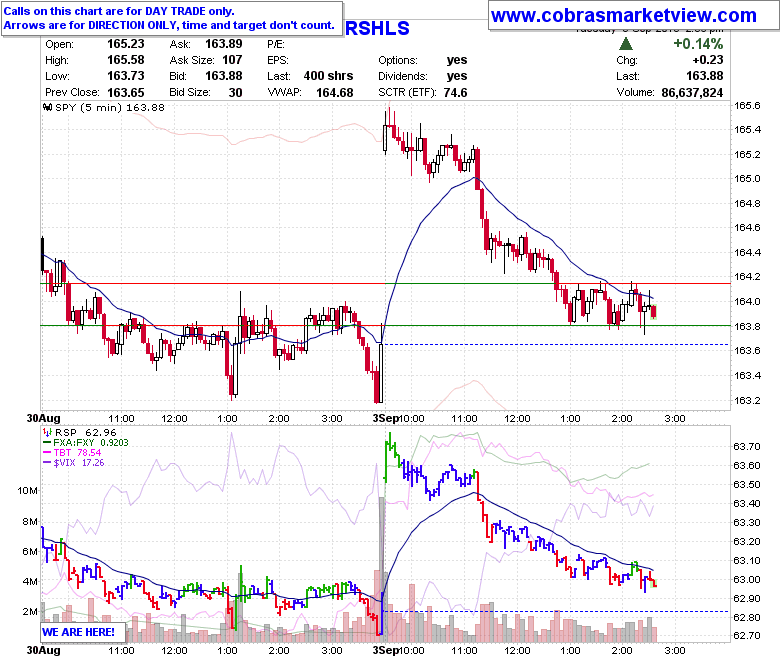The height and width of the screenshot is (659, 780).
Task: Click the 2M volume axis label
Action: pyautogui.click(x=30, y=611)
